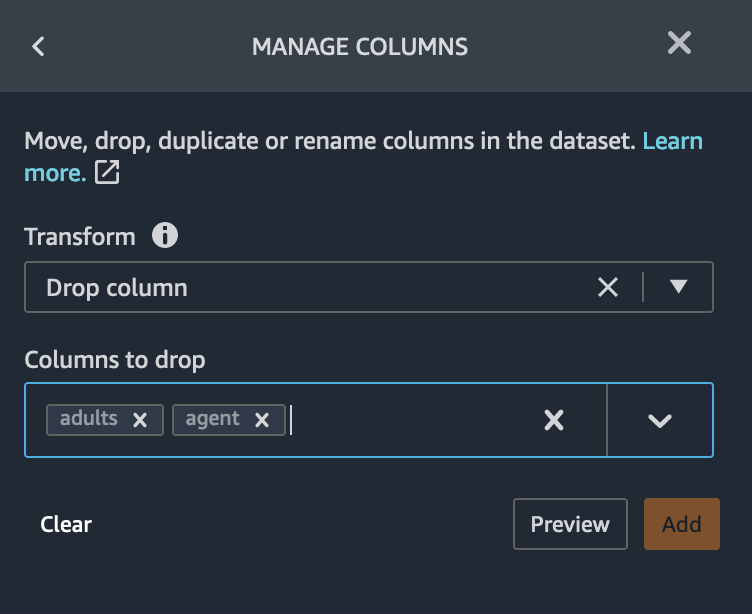Show the Transform info tooltip icon

coord(164,236)
